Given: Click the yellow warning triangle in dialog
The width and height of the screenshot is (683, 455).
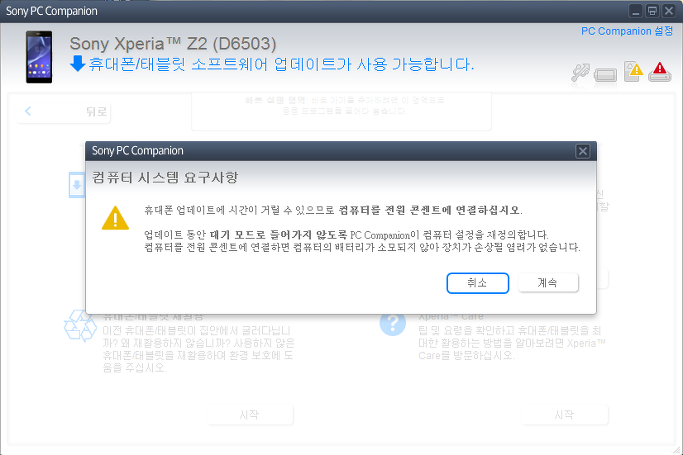Looking at the screenshot, I should 115,218.
